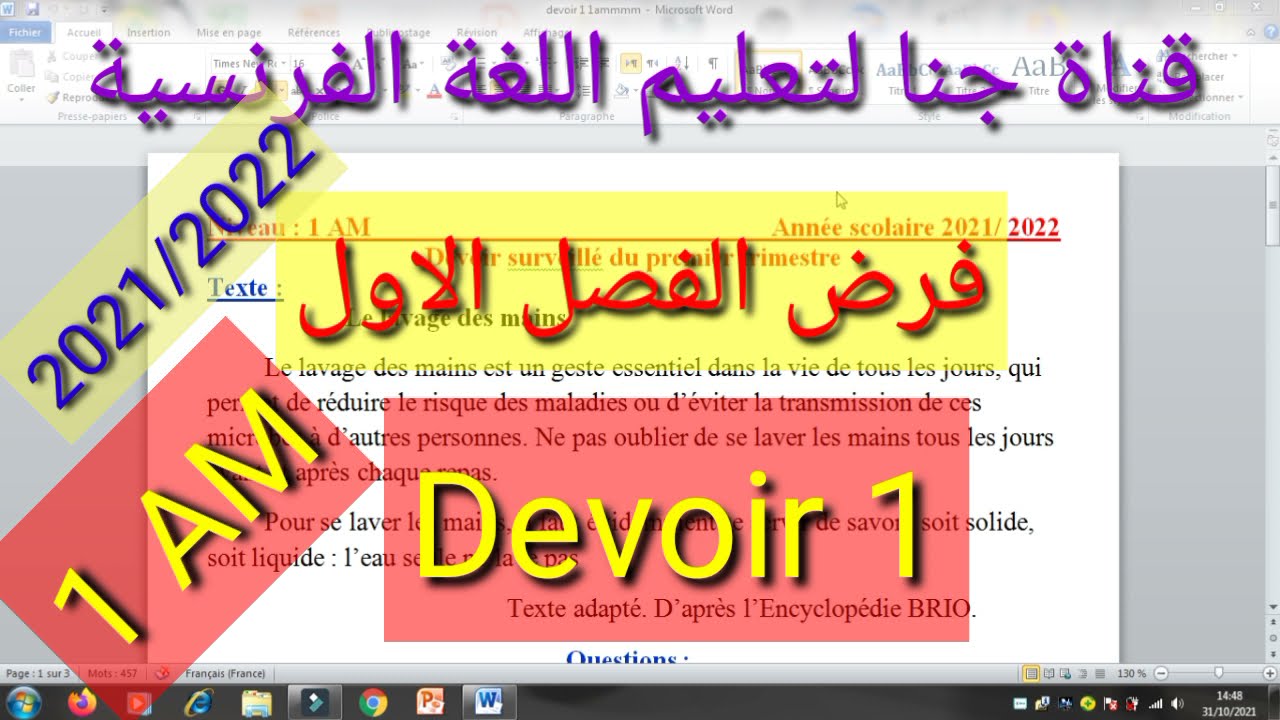
Task: Click the previous page double-arrow button
Action: (x=1272, y=621)
